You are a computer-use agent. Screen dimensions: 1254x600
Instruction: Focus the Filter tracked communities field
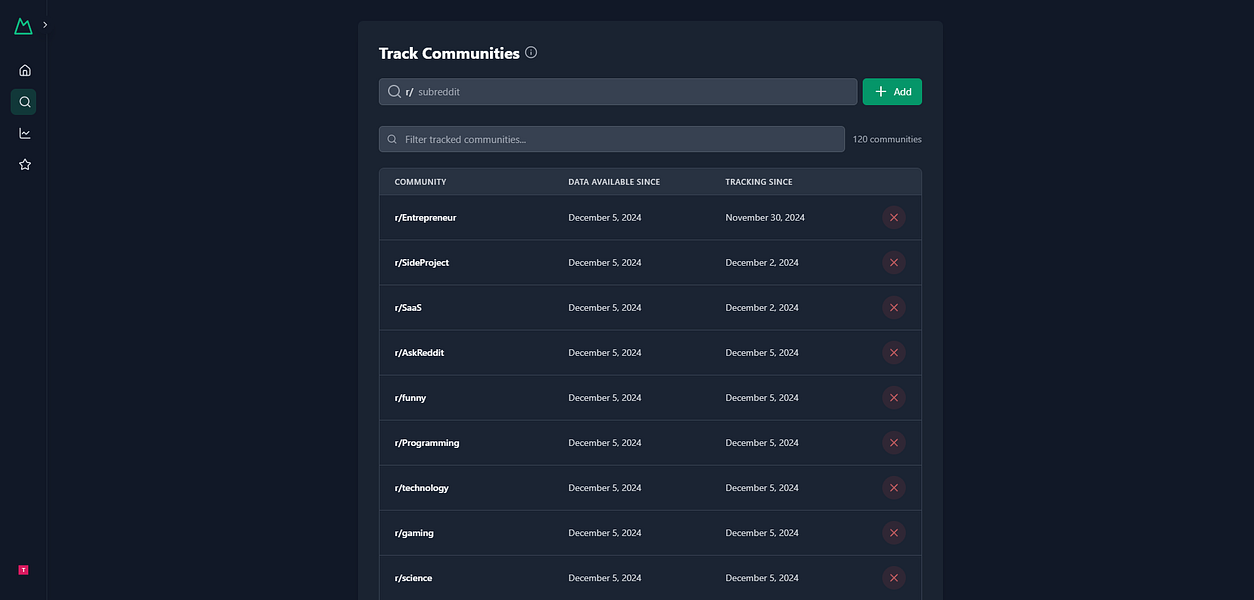[x=611, y=139]
